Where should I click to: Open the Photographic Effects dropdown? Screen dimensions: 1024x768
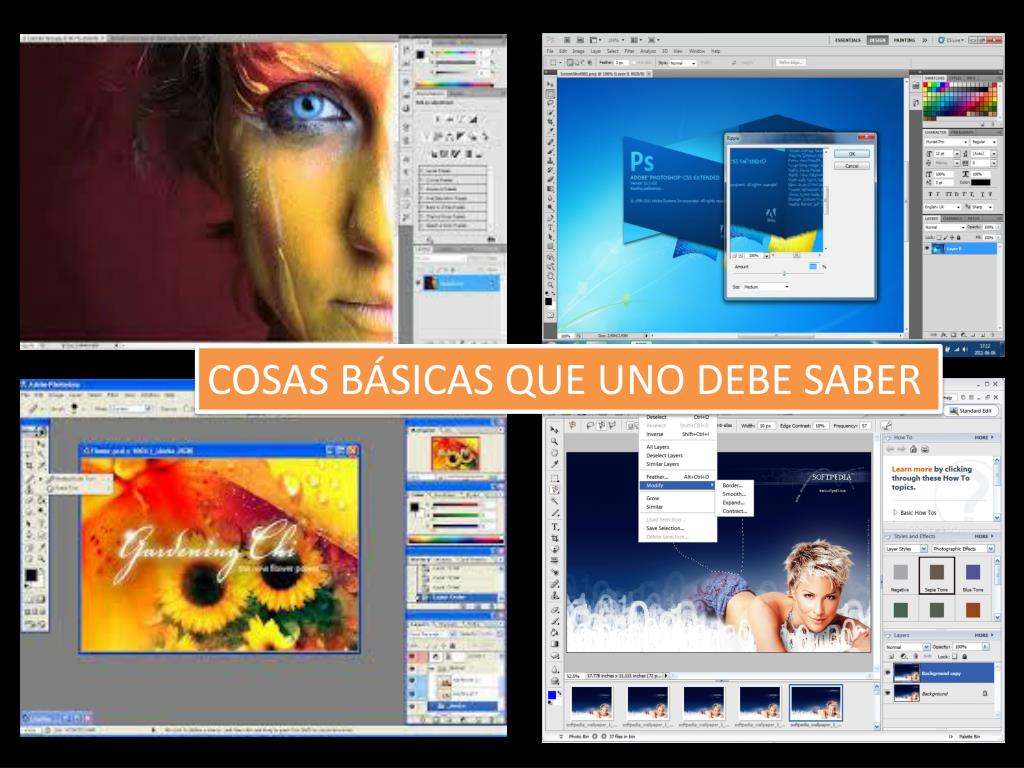[x=963, y=549]
